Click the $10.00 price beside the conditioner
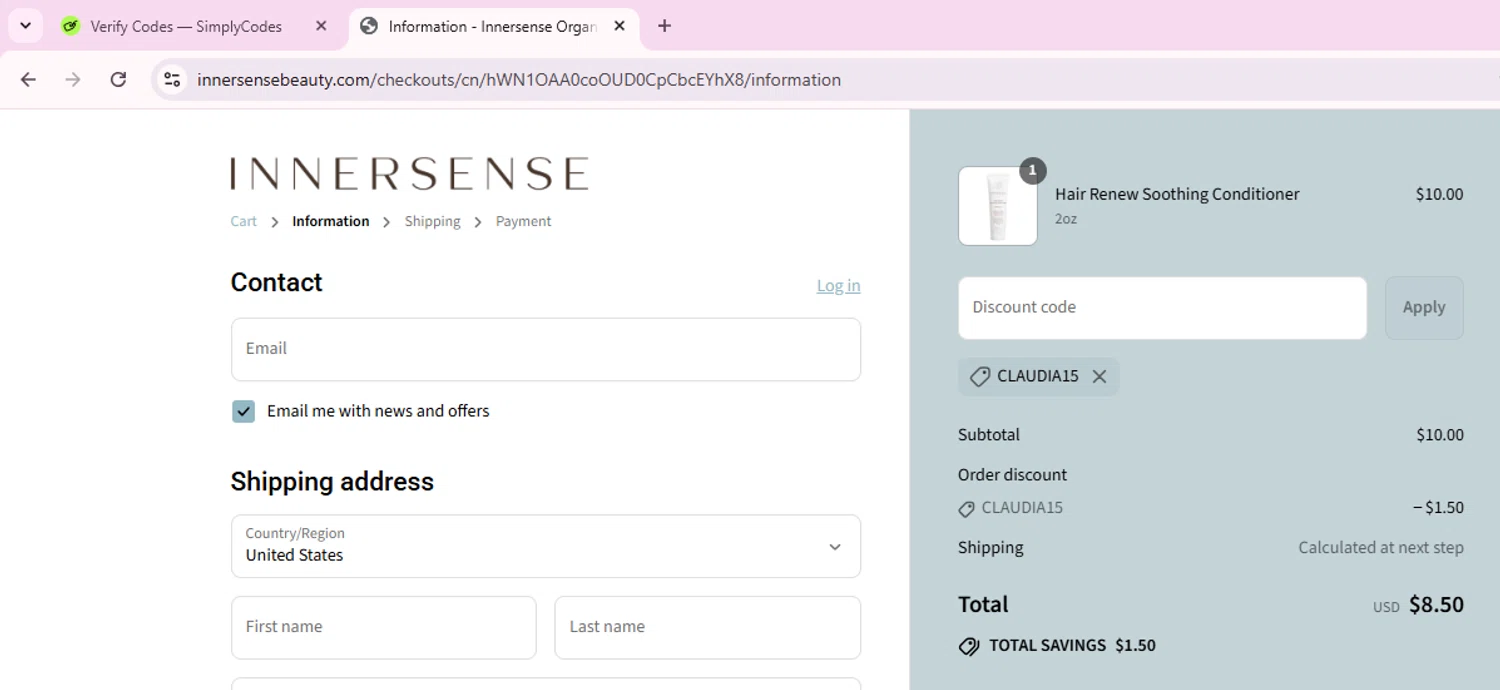Viewport: 1500px width, 690px height. pos(1439,195)
